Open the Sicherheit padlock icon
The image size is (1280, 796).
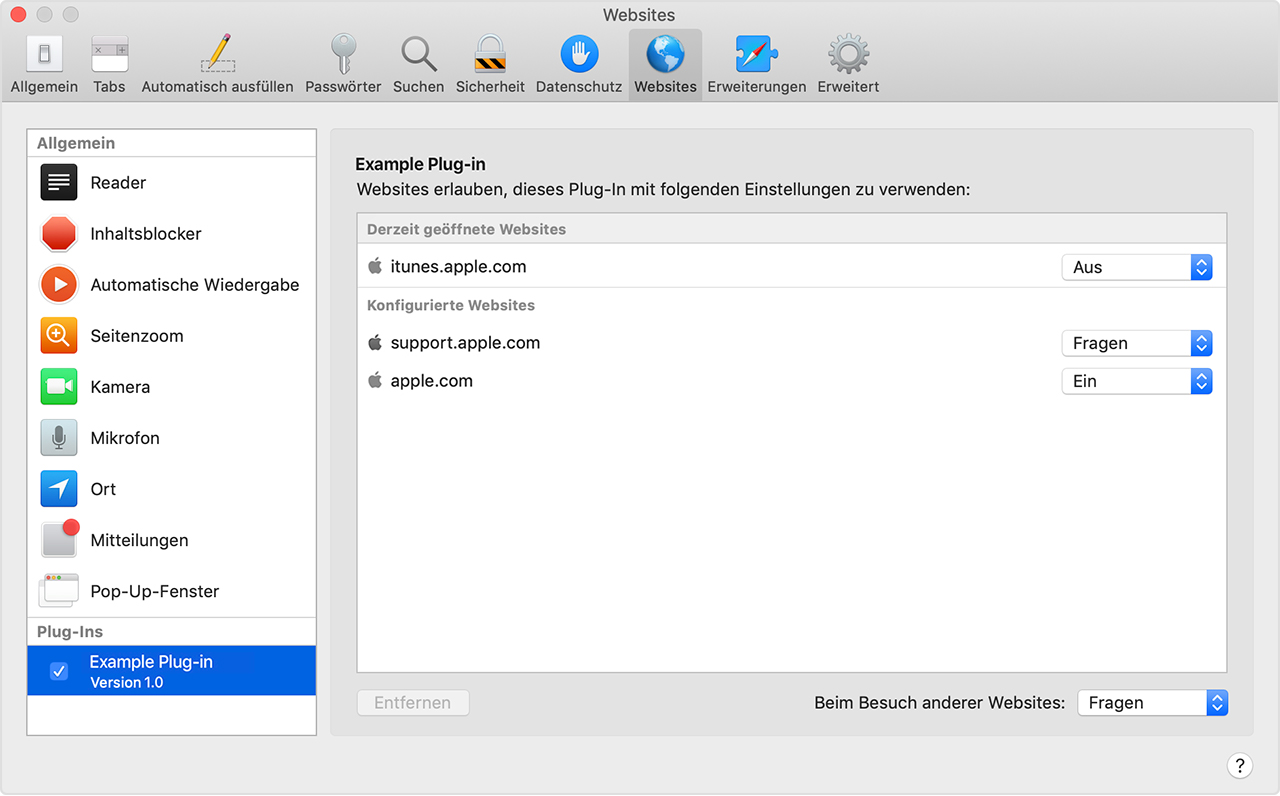coord(490,53)
